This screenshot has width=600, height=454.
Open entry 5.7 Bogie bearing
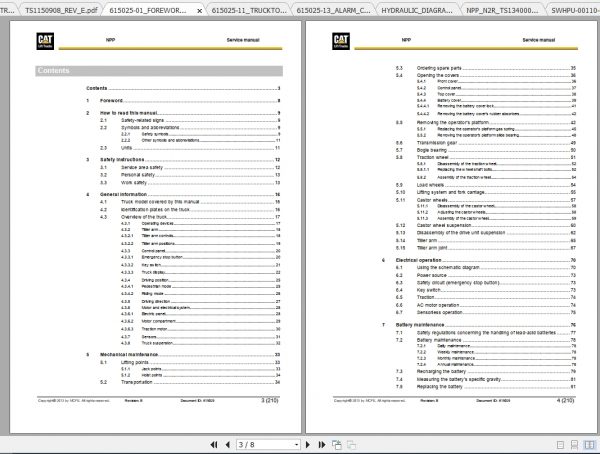pos(486,150)
